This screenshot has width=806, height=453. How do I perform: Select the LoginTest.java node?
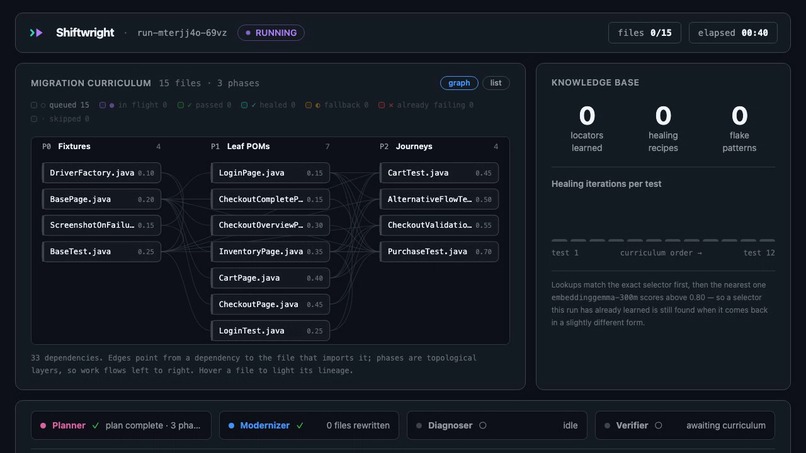click(x=270, y=331)
